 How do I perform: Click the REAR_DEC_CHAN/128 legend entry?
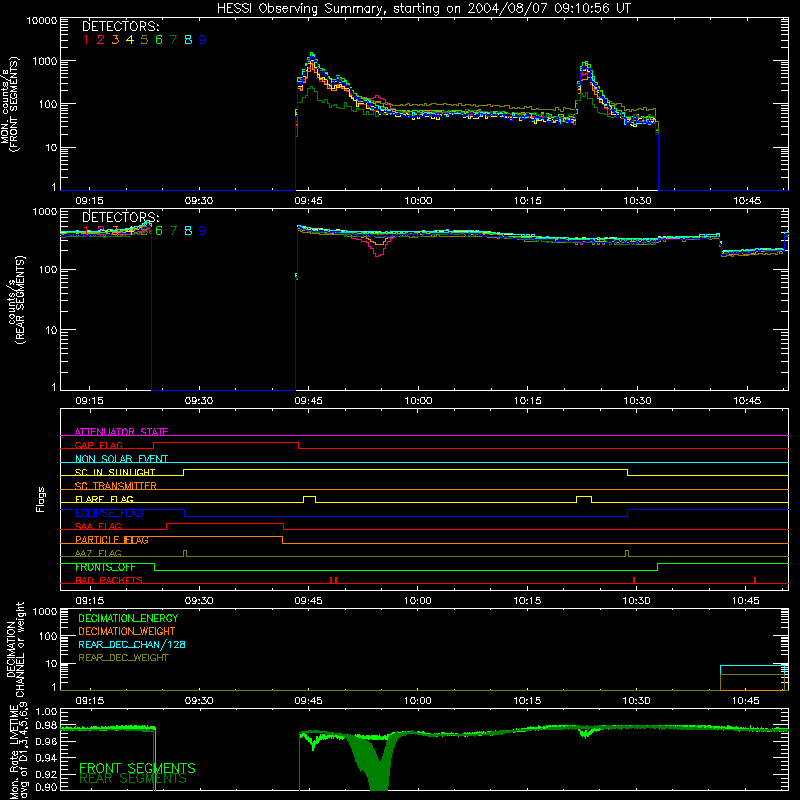[x=132, y=644]
